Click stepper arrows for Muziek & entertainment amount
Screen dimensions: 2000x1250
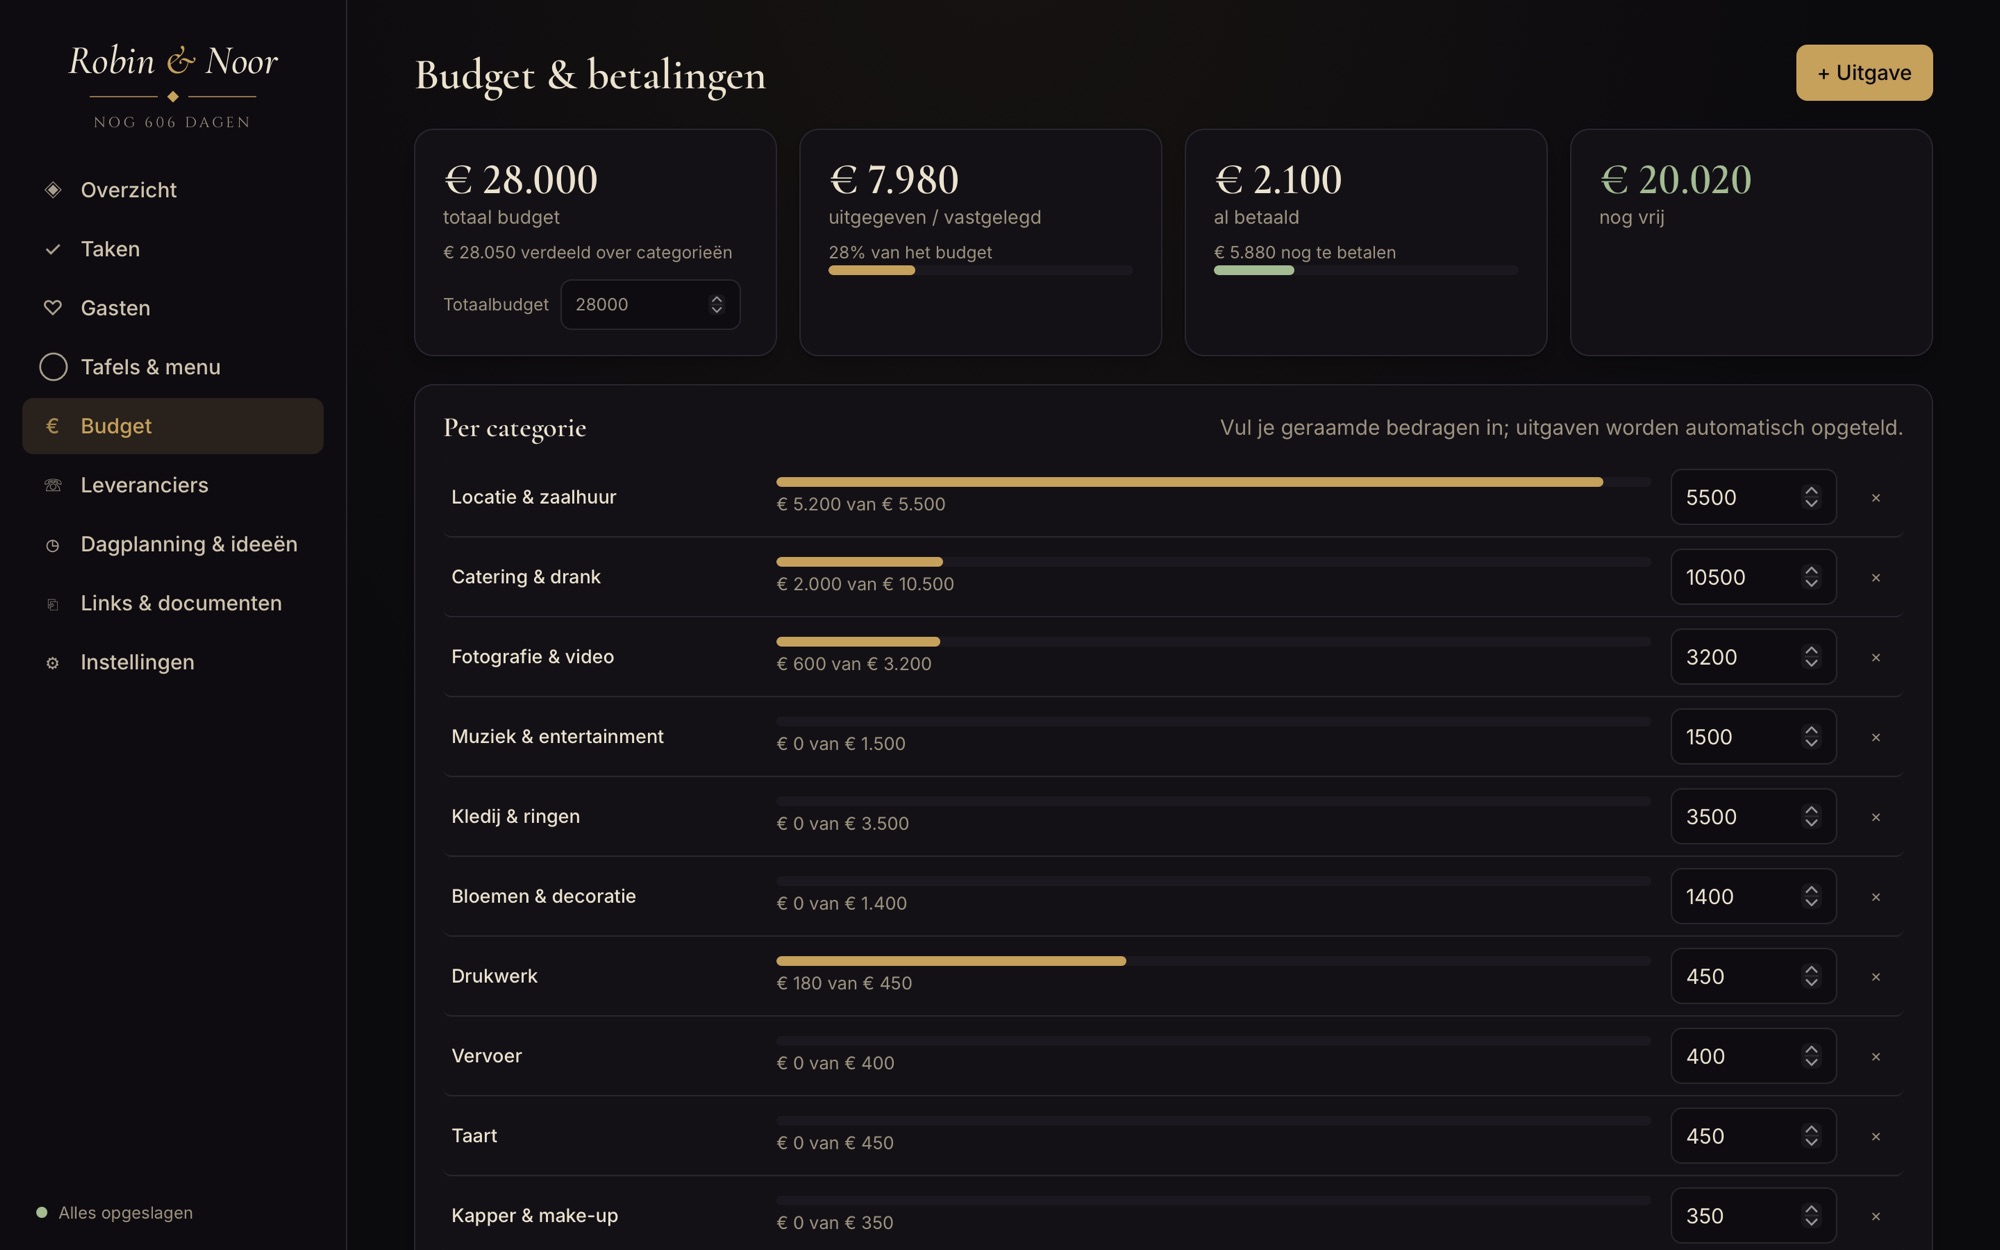[x=1811, y=737]
